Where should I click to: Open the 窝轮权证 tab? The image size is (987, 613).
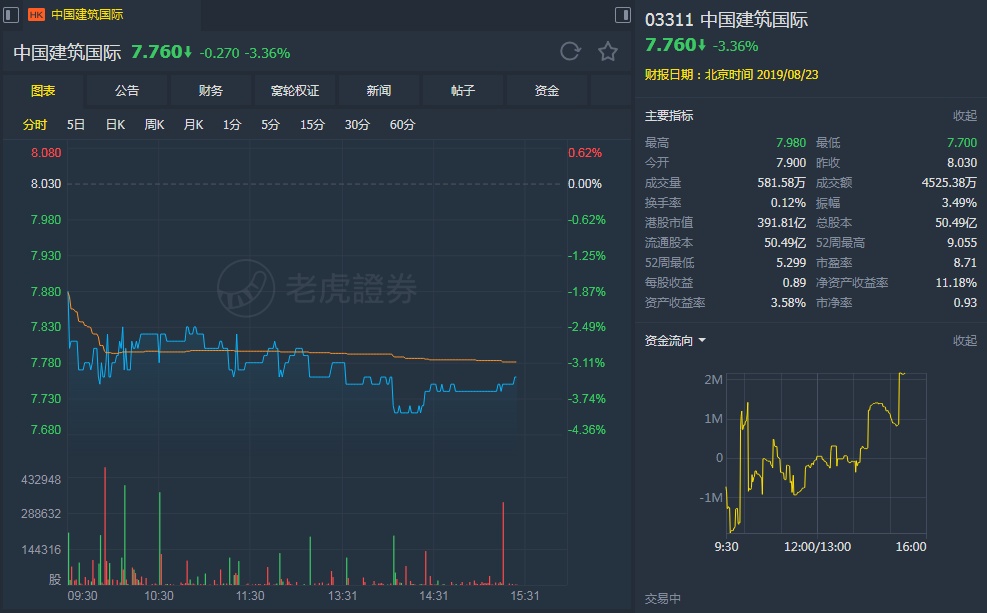coord(295,91)
